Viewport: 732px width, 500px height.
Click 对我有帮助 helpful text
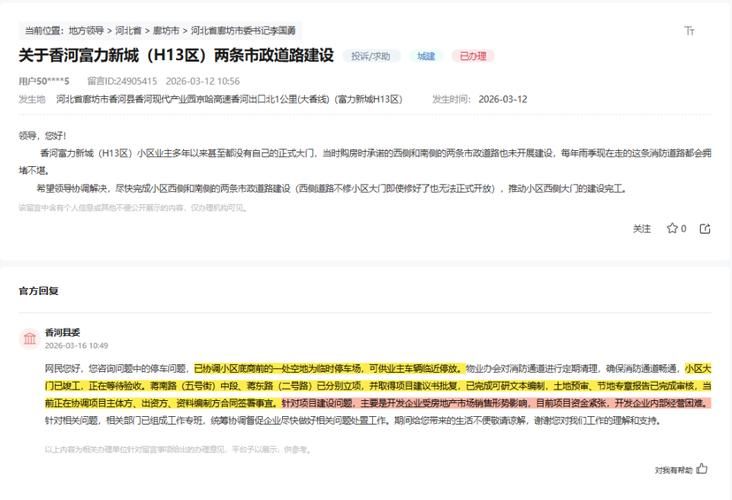tap(674, 470)
